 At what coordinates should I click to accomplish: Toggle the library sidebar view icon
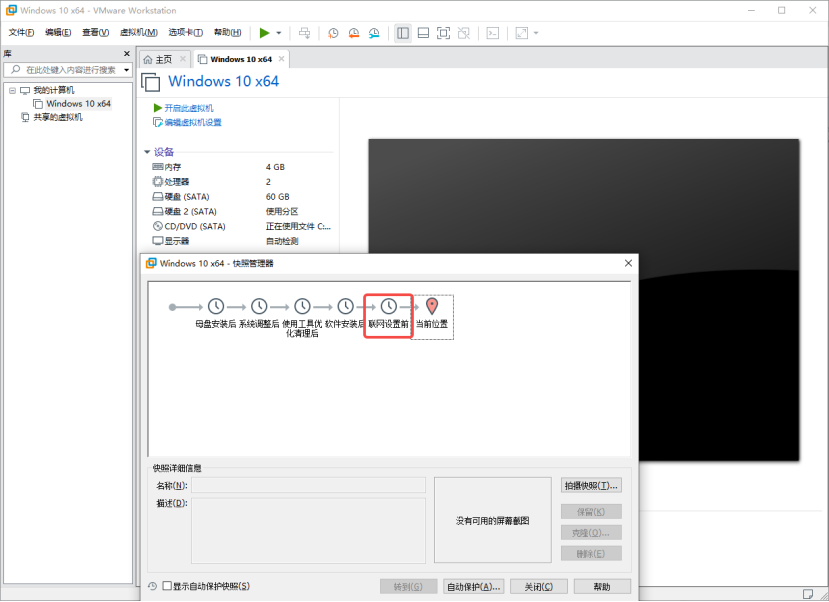click(403, 33)
